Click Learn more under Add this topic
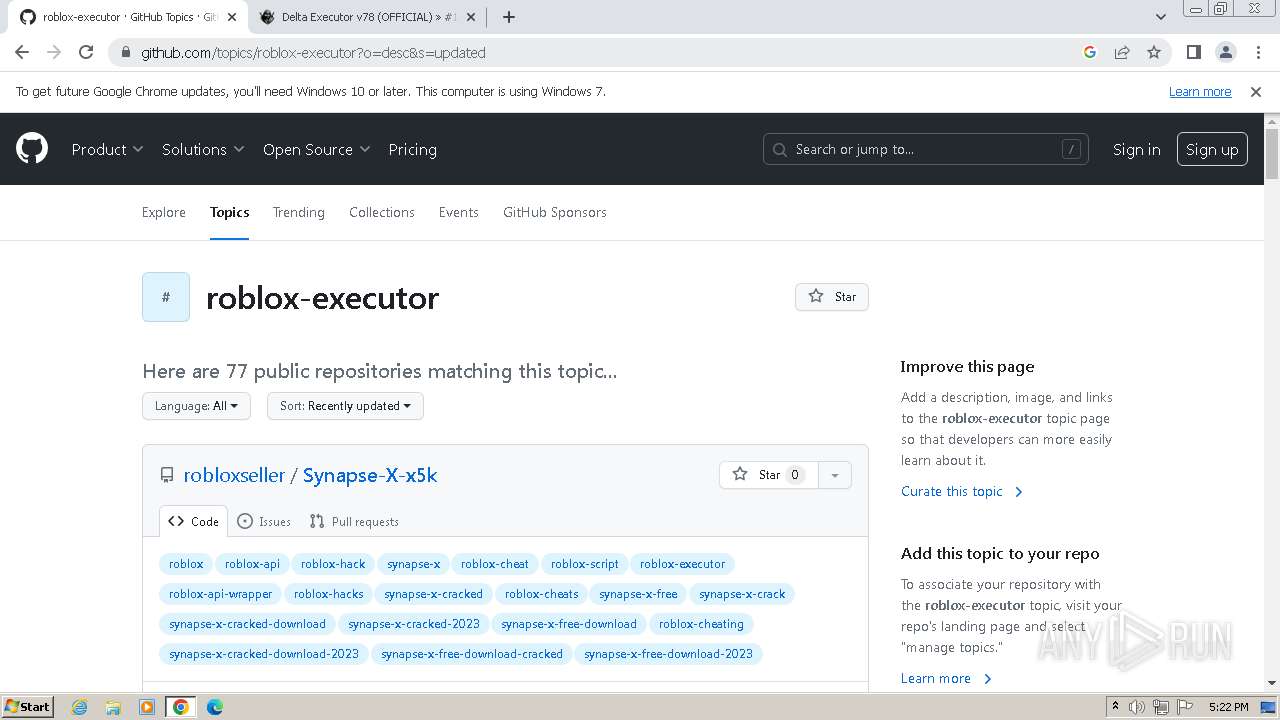 (946, 678)
